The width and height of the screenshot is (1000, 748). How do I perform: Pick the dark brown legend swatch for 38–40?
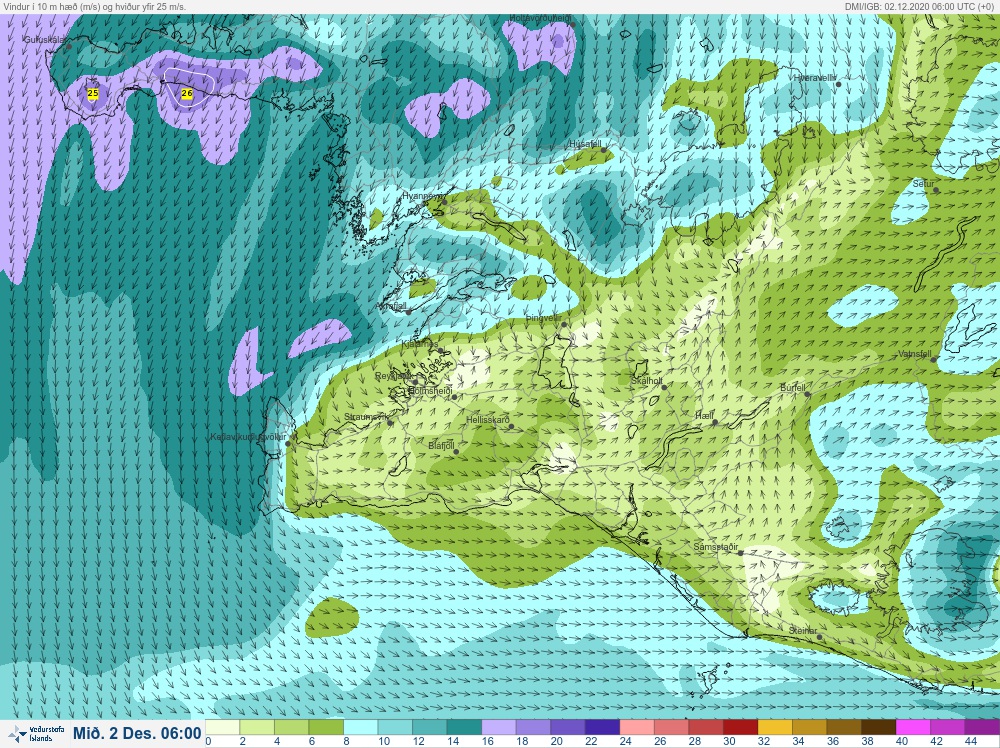tap(878, 728)
